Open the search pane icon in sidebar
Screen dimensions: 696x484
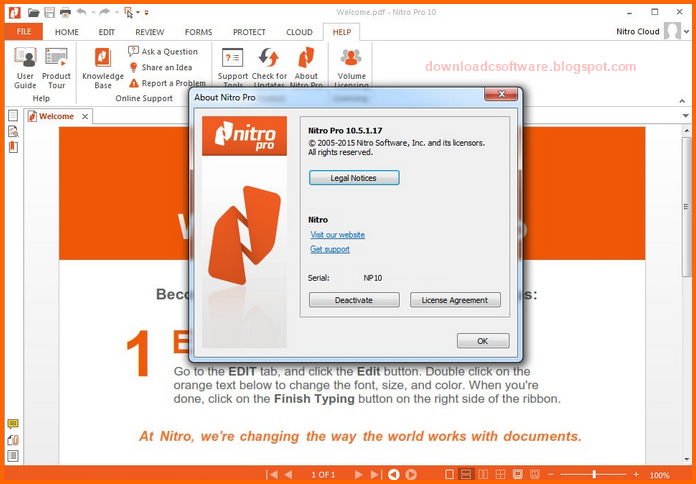coord(13,131)
